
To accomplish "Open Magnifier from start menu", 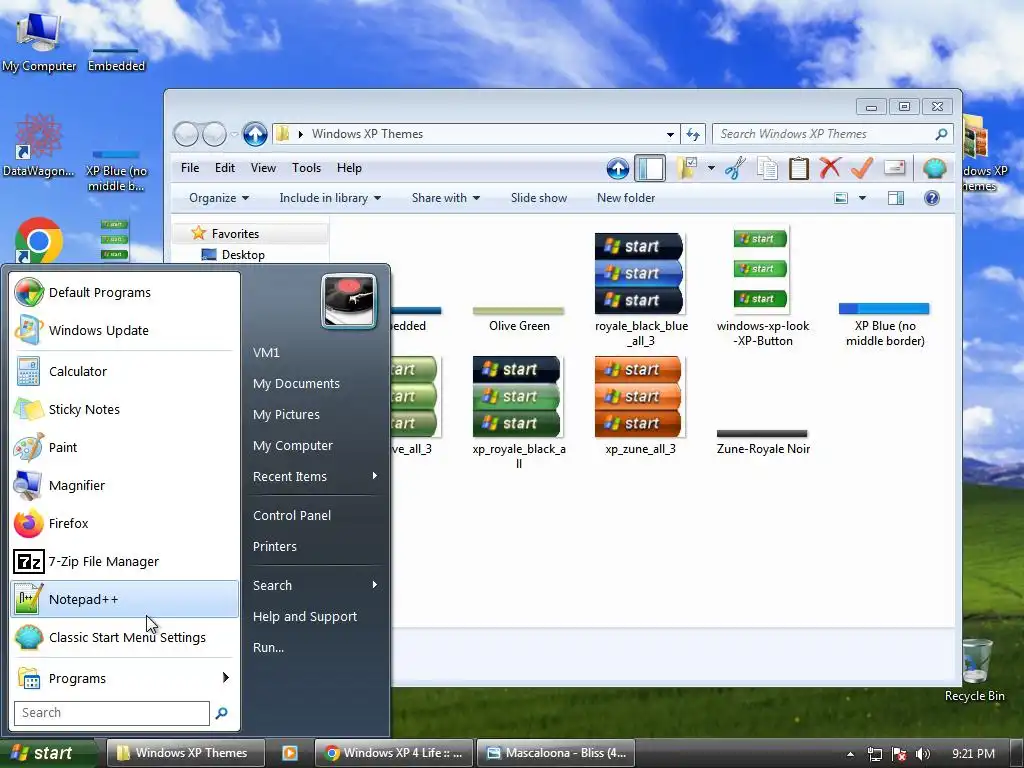I will [125, 485].
